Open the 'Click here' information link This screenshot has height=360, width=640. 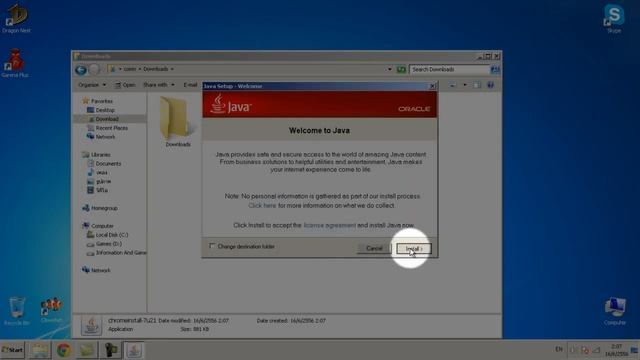(x=262, y=206)
